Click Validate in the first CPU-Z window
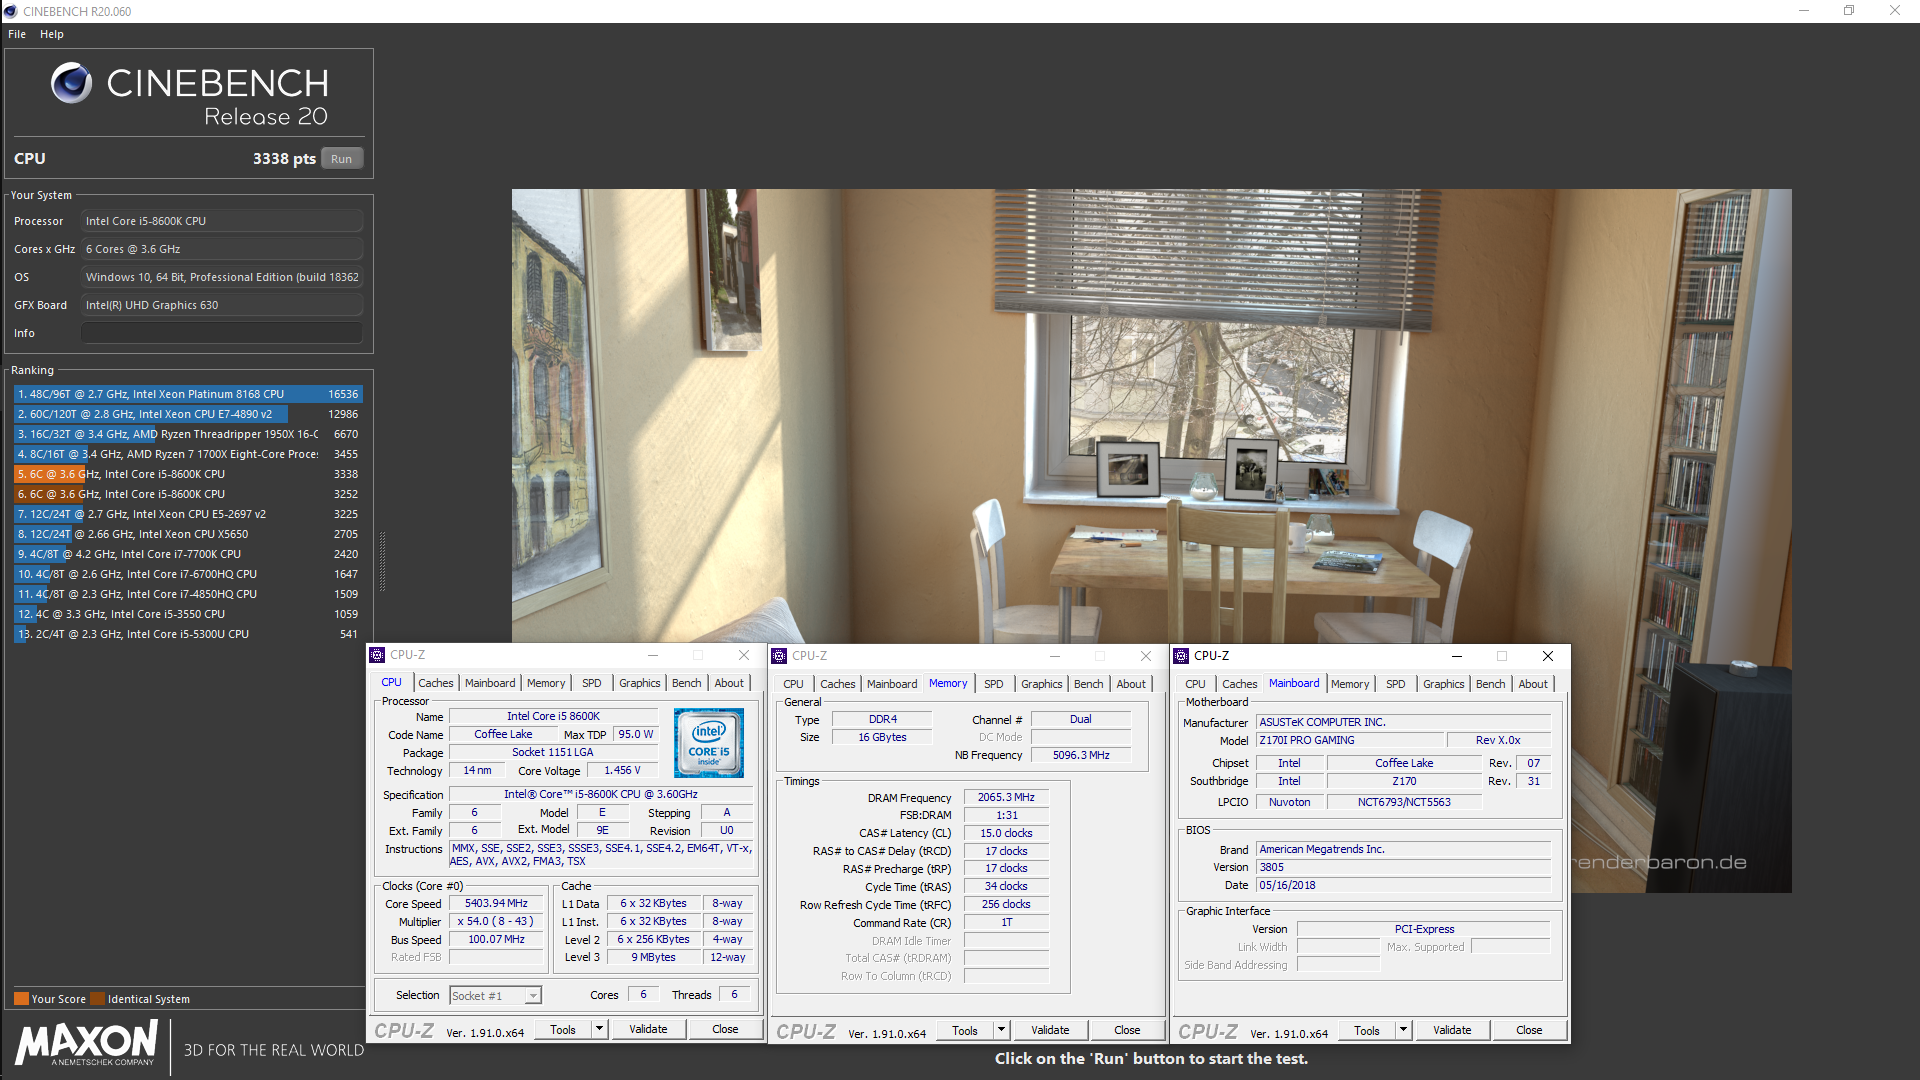The width and height of the screenshot is (1920, 1080). pos(648,1029)
